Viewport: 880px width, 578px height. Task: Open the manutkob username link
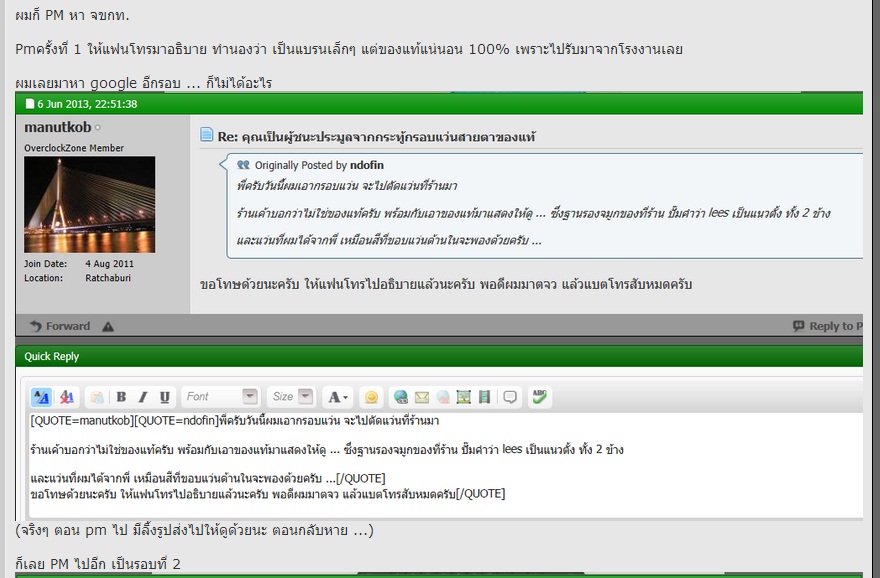(58, 127)
